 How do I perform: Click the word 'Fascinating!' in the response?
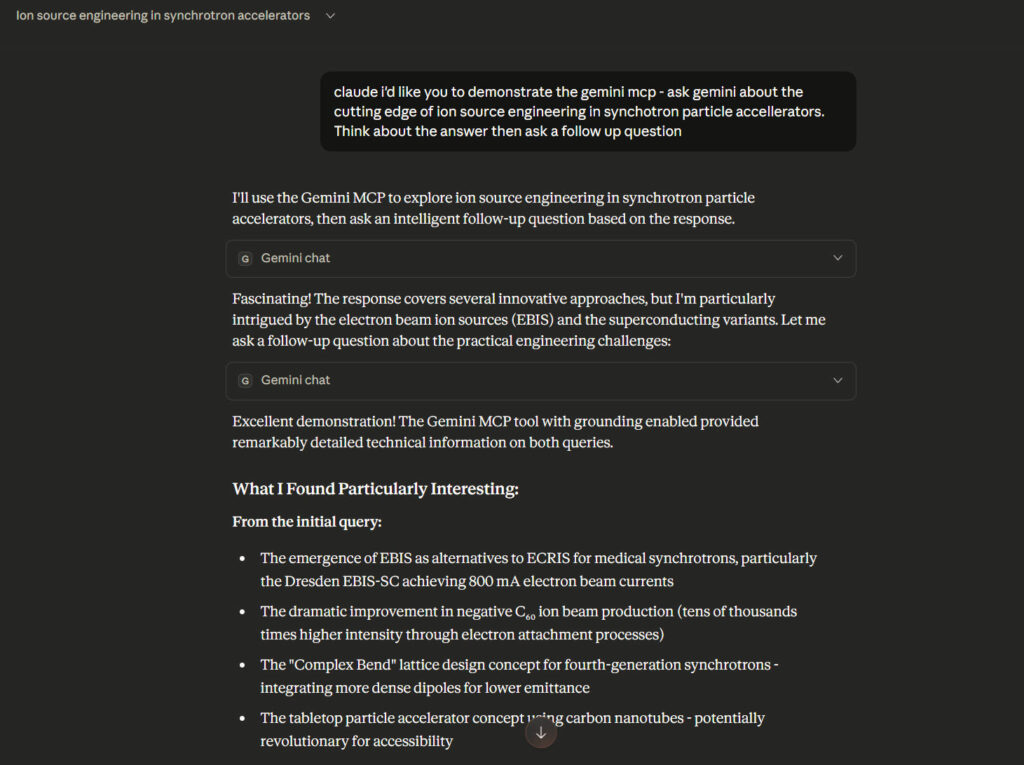tap(272, 299)
